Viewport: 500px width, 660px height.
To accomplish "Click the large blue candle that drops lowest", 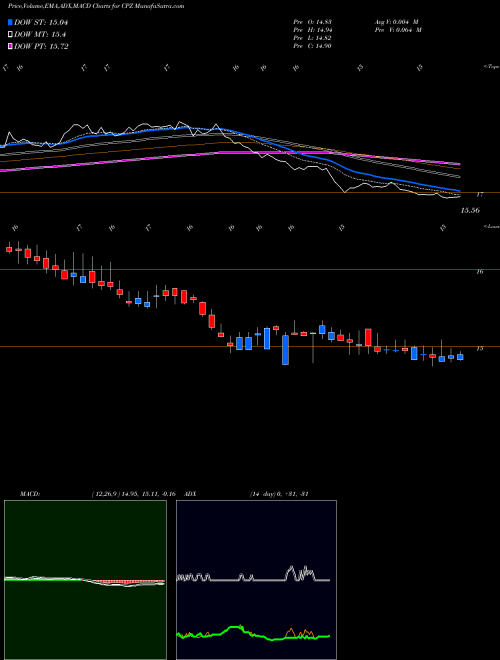I will click(285, 350).
